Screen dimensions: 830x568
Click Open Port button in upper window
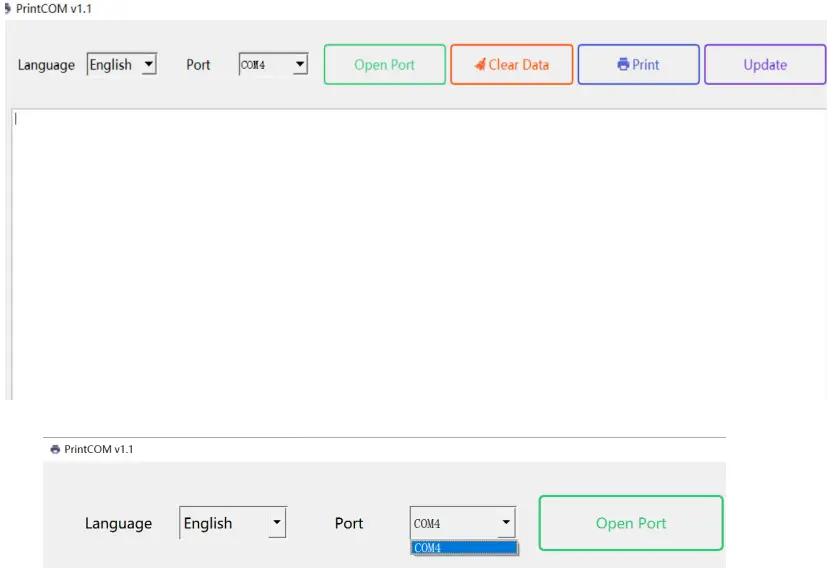pyautogui.click(x=385, y=65)
